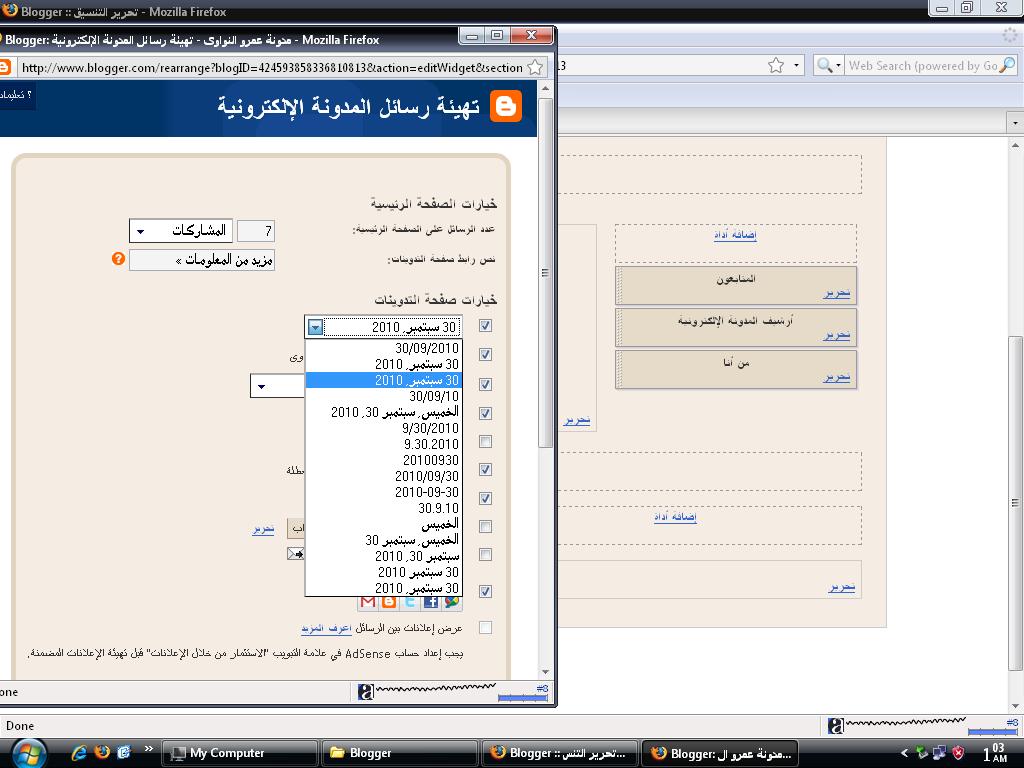Screen dimensions: 1024x768
Task: Click the Google Buzz share icon
Action: (451, 602)
